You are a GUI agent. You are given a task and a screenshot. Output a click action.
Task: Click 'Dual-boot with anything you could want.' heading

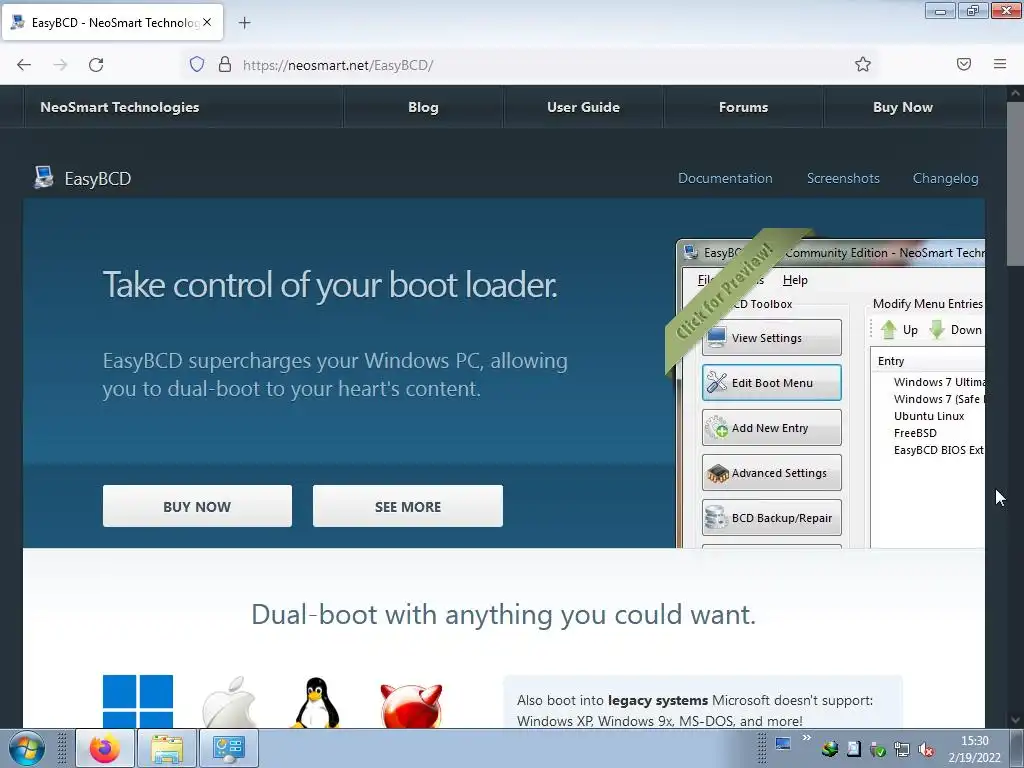coord(504,615)
